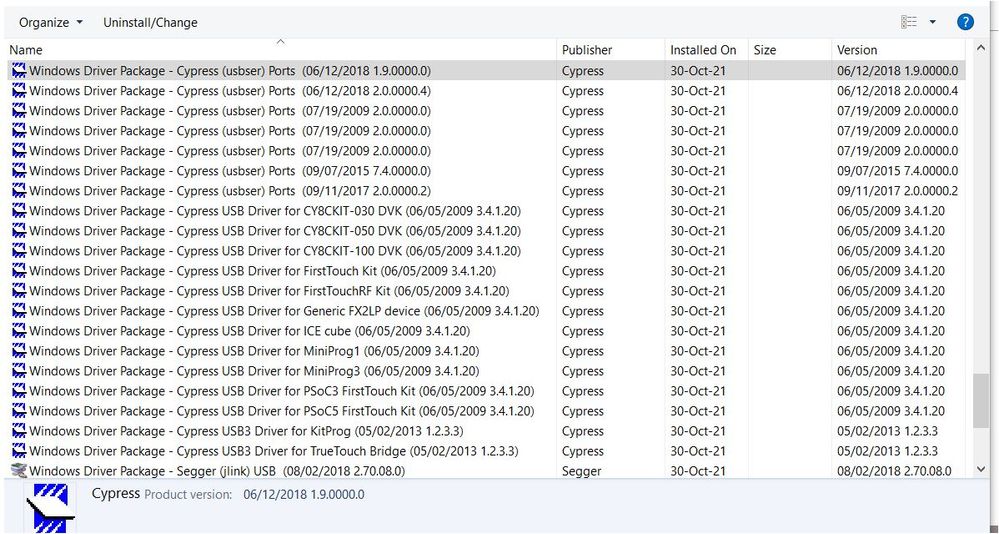The width and height of the screenshot is (999, 534).
Task: Open the change view icon
Action: [909, 22]
